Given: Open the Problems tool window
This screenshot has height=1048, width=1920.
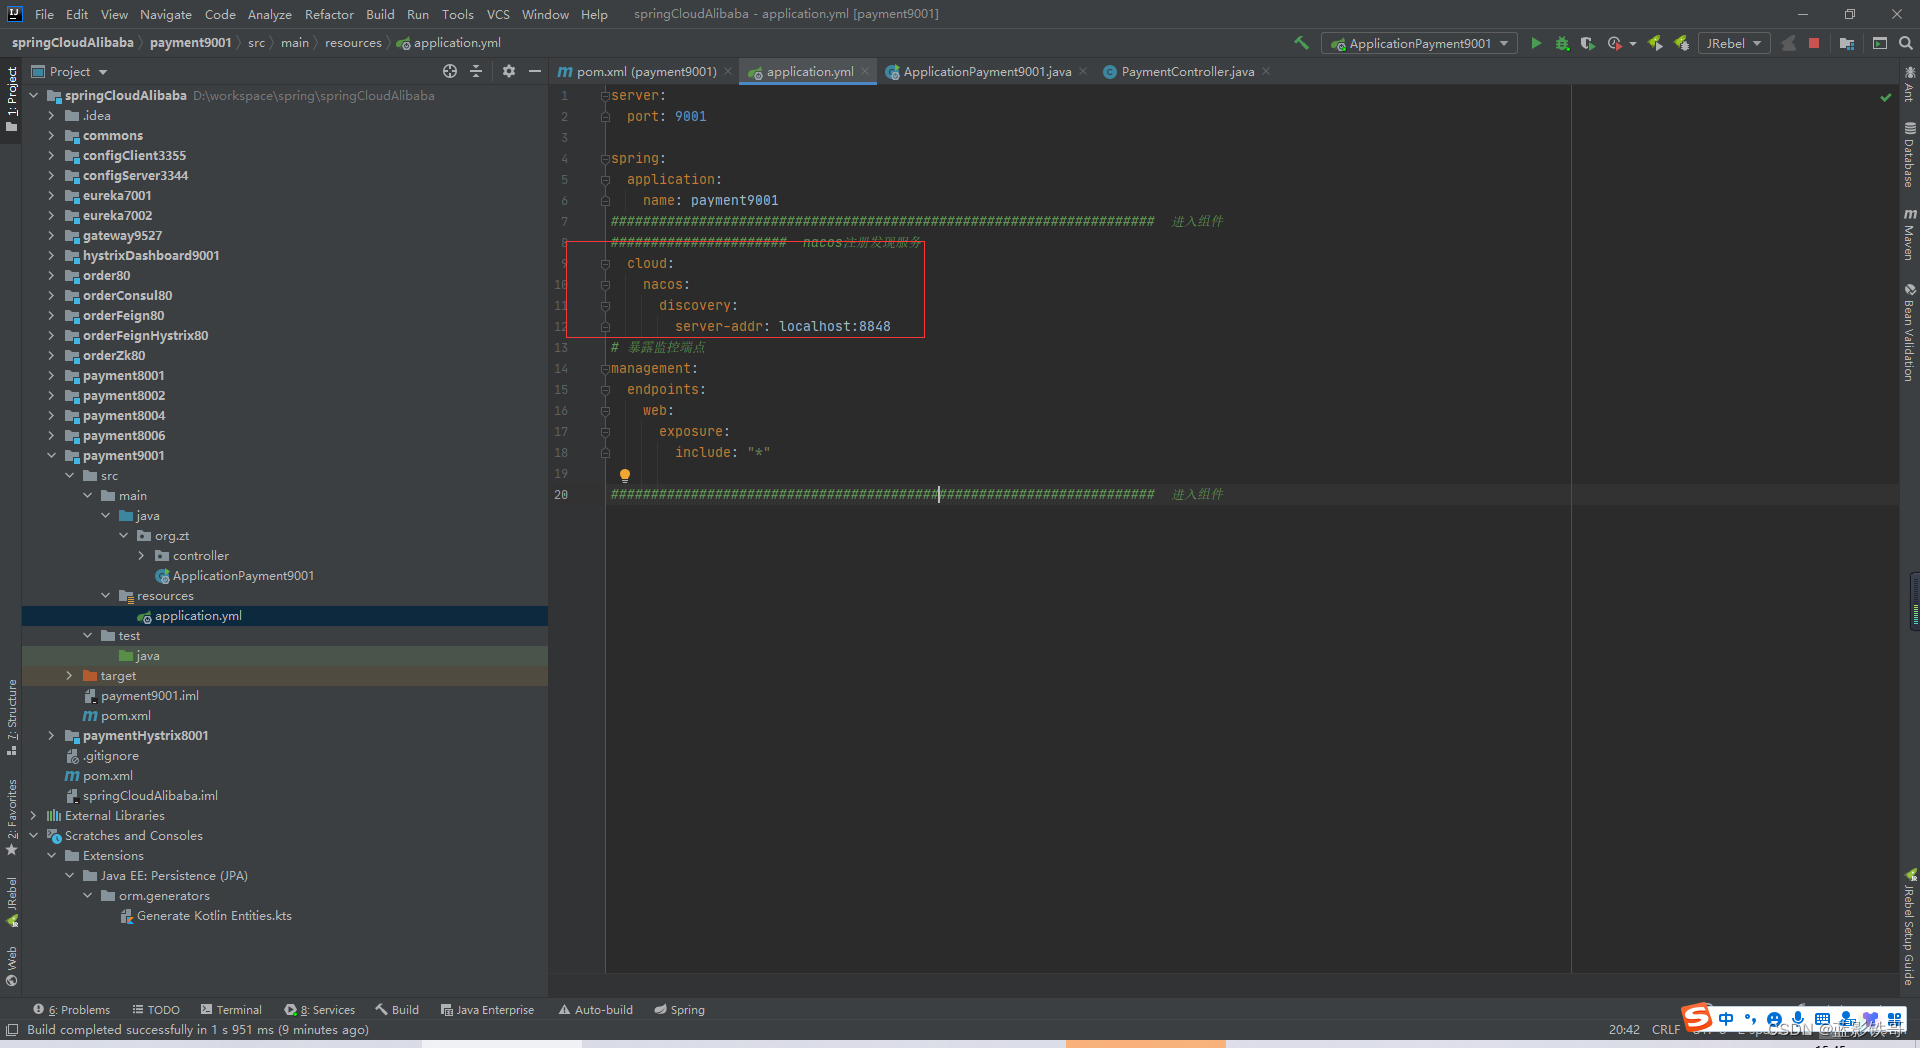Looking at the screenshot, I should pyautogui.click(x=72, y=1010).
